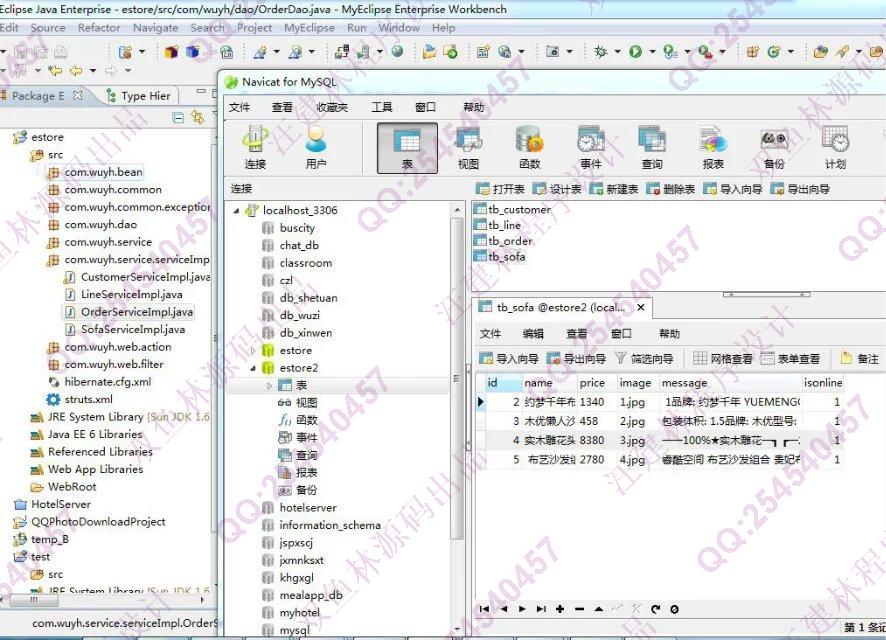Go to last record in tb_sofa navigator
The image size is (886, 640).
tap(541, 609)
